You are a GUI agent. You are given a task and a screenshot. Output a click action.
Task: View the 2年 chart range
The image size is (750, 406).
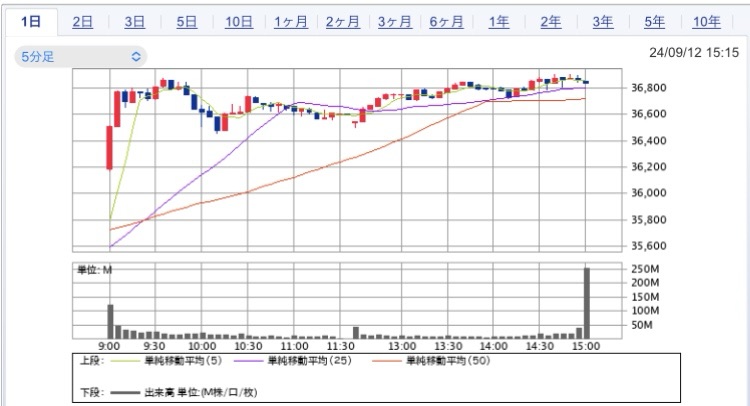click(551, 22)
